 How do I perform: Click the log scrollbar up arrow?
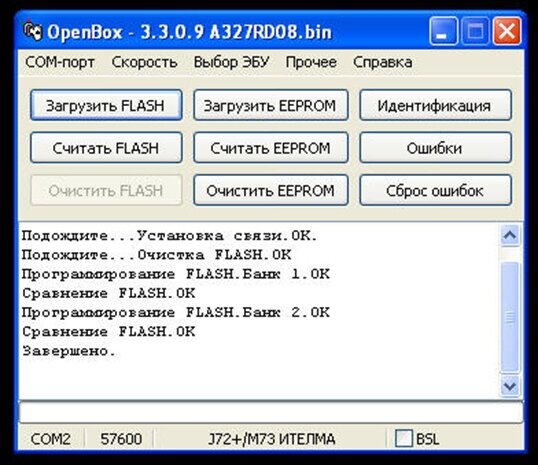tap(510, 235)
